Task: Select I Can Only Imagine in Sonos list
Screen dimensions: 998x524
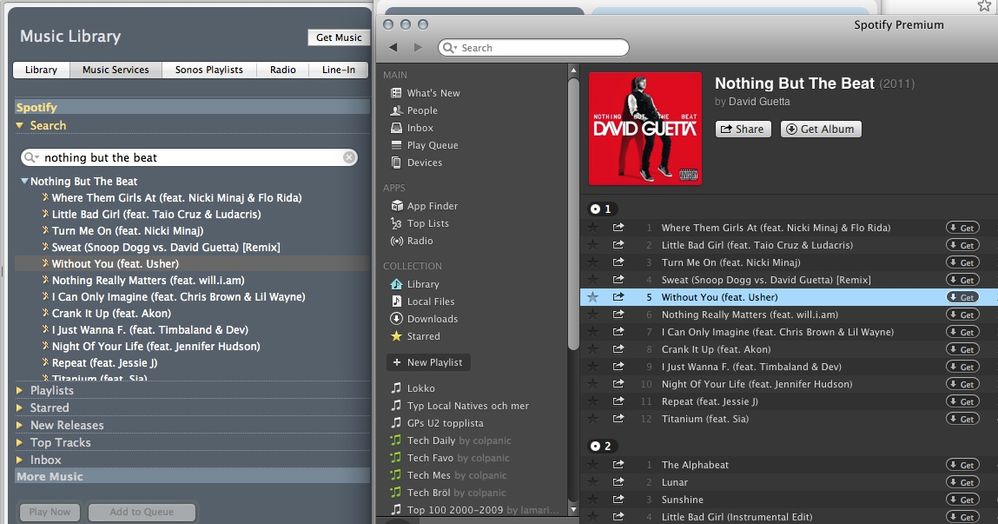Action: pos(178,297)
